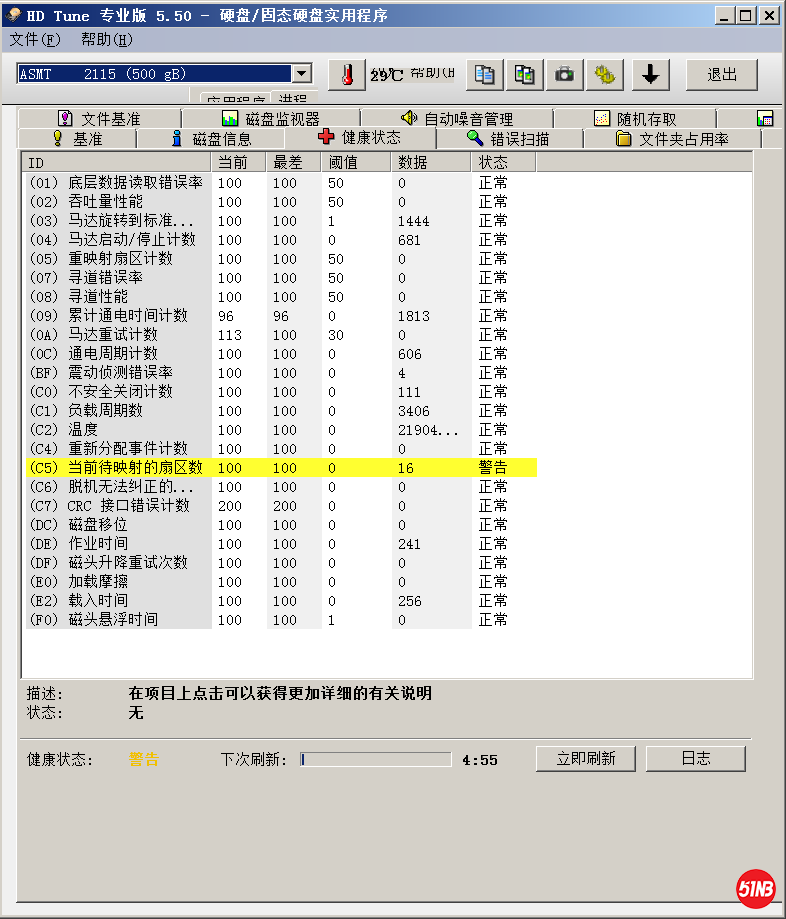Open the 日志 button
This screenshot has height=919, width=786.
(695, 758)
